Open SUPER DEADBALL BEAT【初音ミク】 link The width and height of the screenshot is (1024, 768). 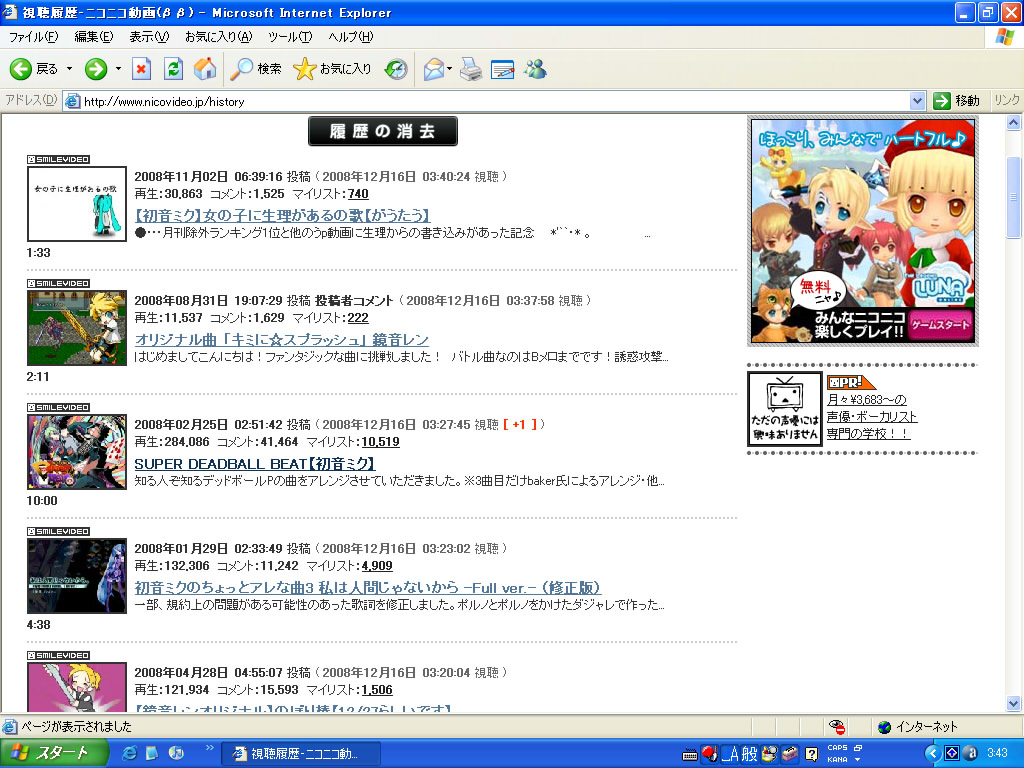(x=255, y=464)
